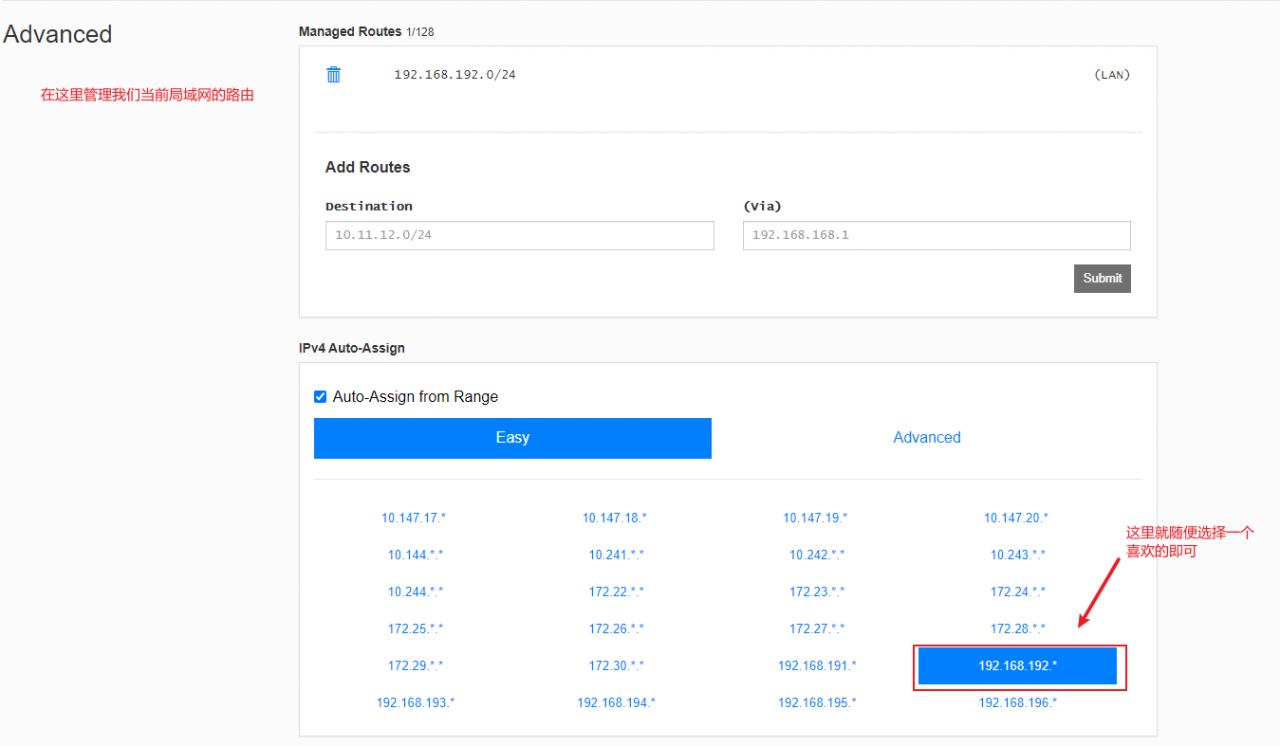Select the 10.242.*.* range
Screen dimensions: 1280x746
(816, 555)
